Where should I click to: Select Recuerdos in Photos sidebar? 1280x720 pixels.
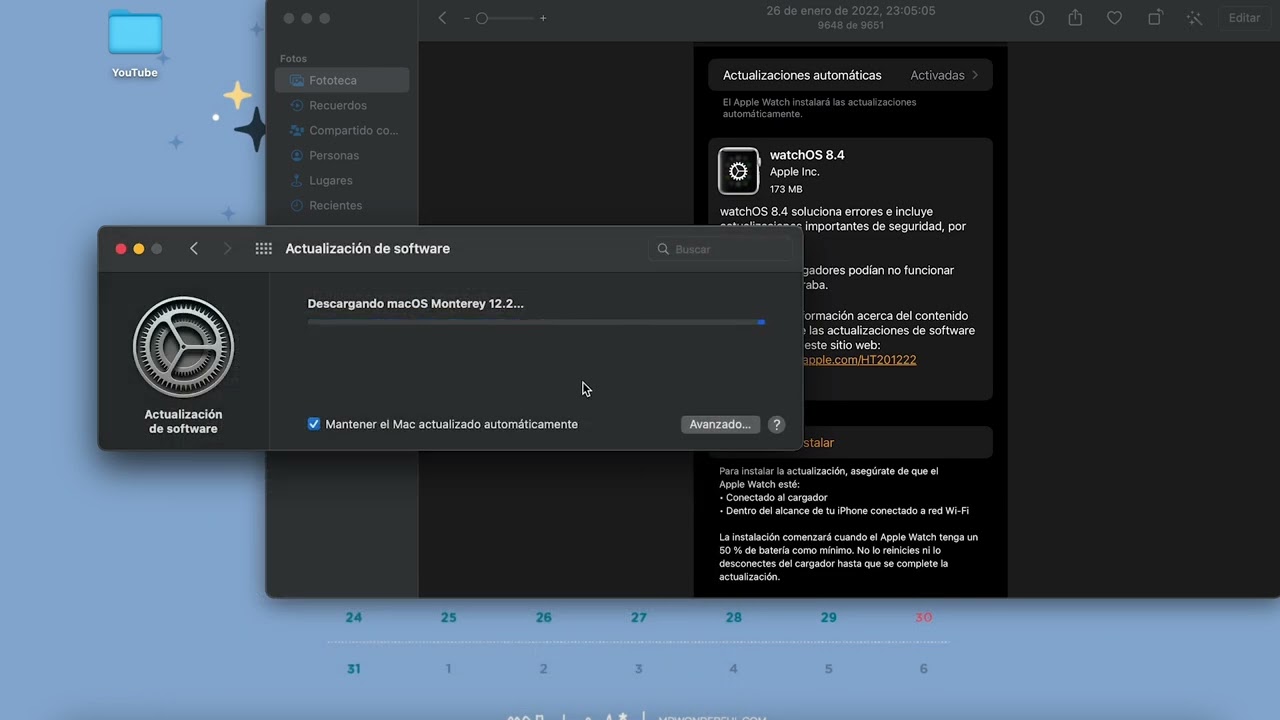pos(342,105)
